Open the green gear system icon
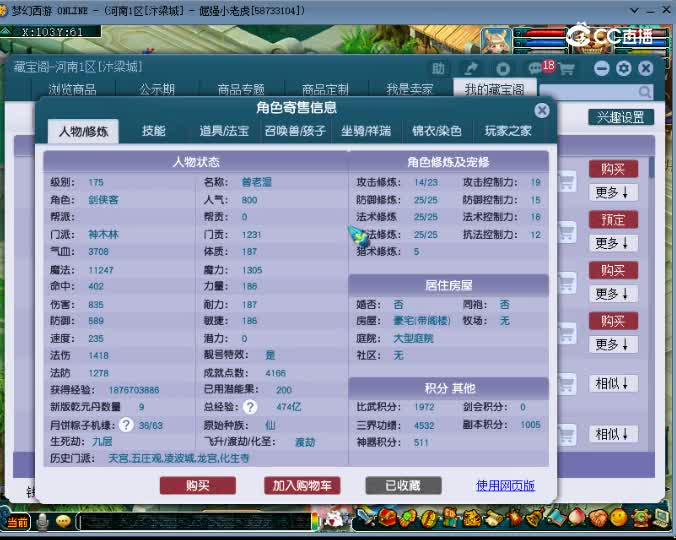676x540 pixels. coord(640,517)
